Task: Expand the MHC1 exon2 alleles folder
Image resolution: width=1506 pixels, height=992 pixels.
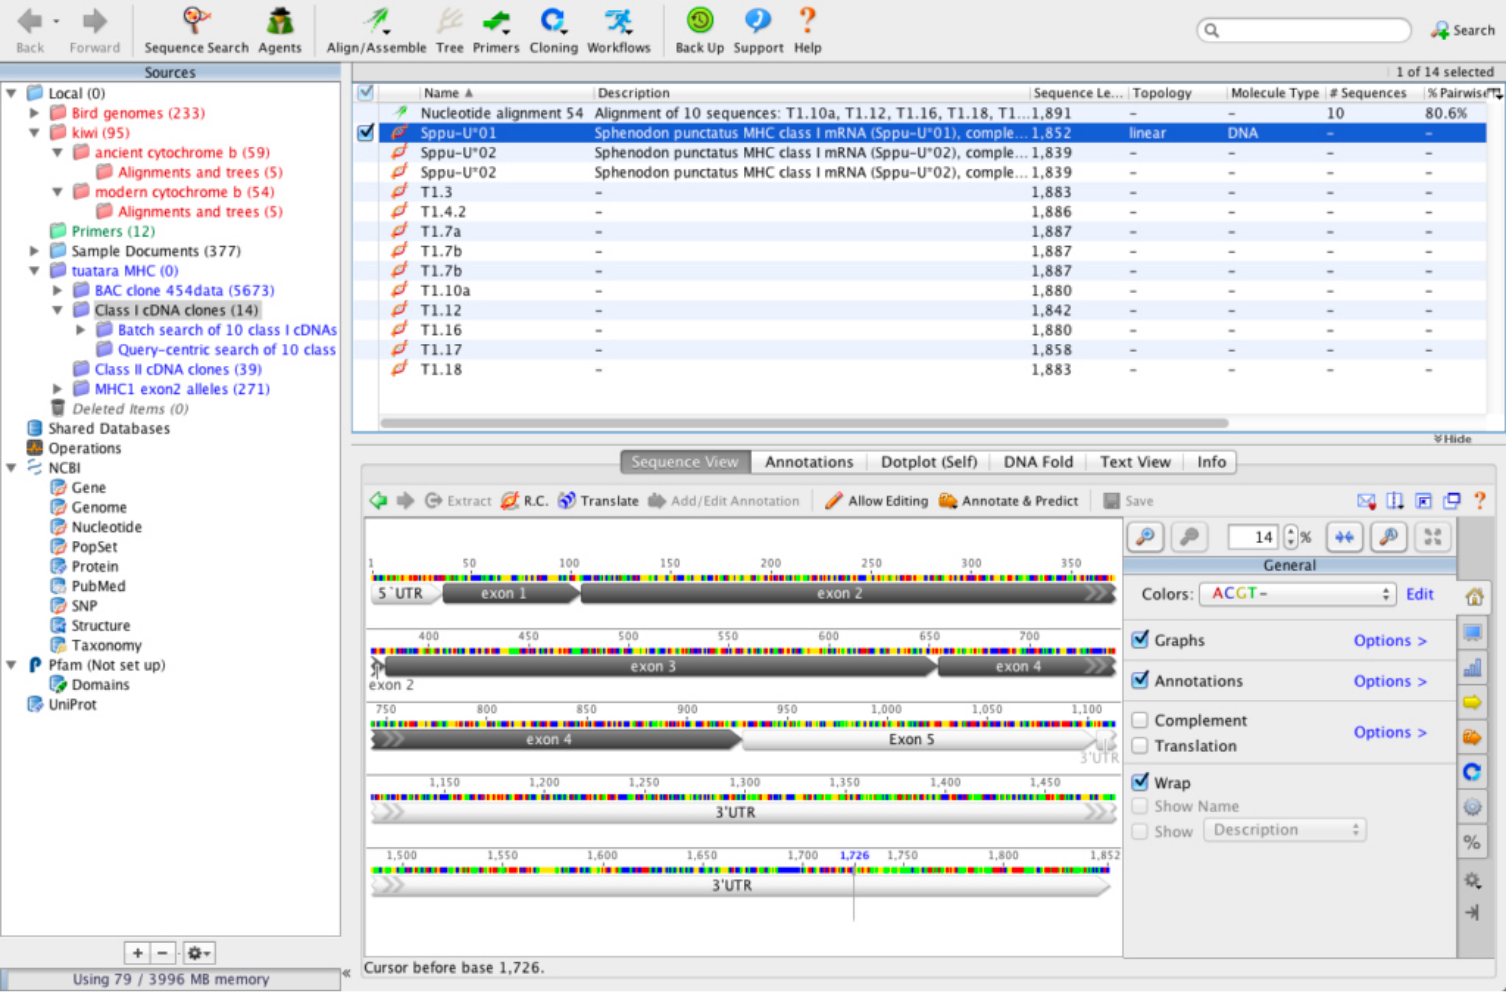Action: coord(57,389)
